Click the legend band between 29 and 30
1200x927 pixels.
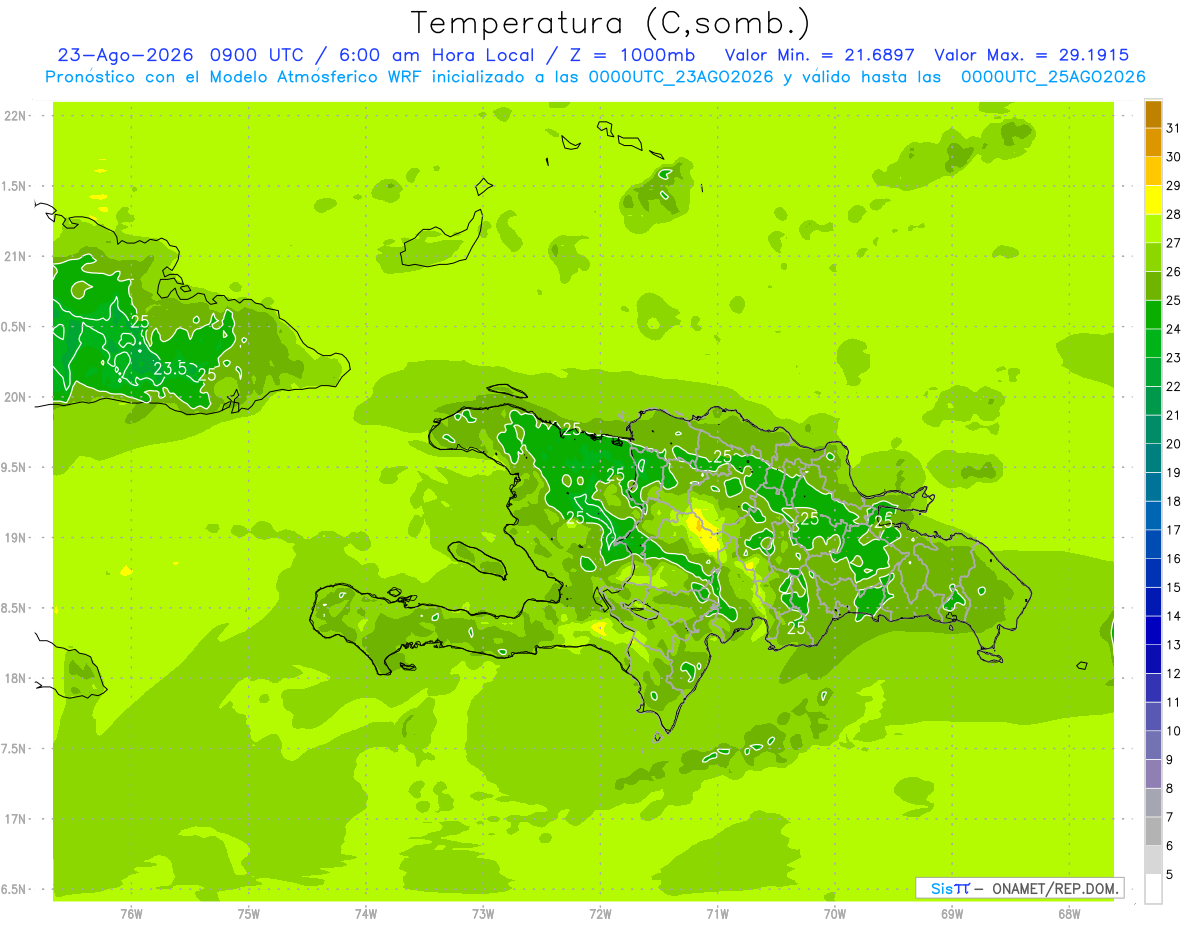[x=1154, y=171]
